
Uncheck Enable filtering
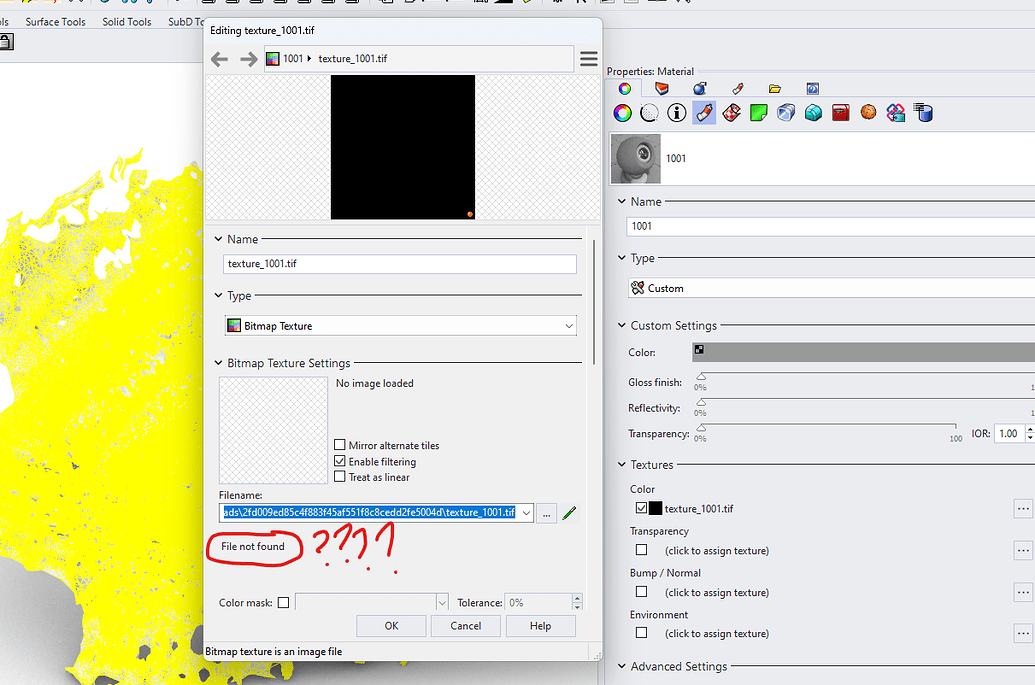tap(342, 461)
